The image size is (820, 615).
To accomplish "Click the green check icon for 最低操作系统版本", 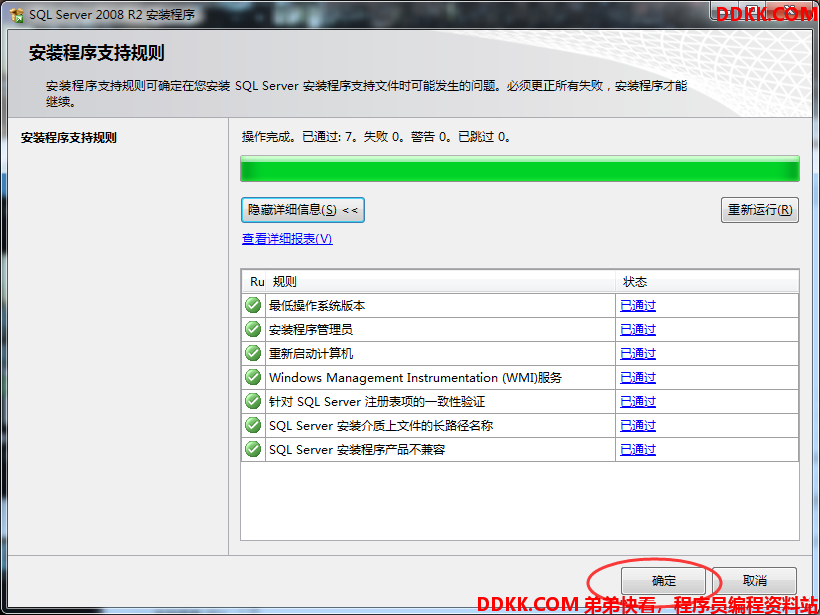I will [x=253, y=305].
